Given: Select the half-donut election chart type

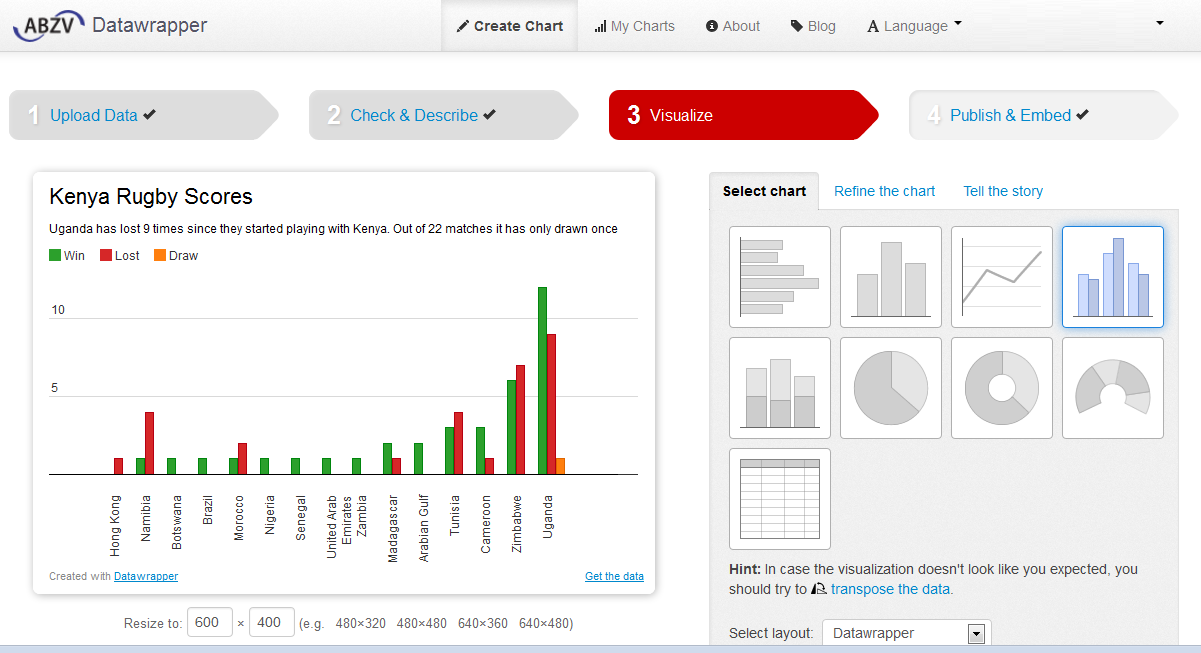Looking at the screenshot, I should pyautogui.click(x=1113, y=388).
